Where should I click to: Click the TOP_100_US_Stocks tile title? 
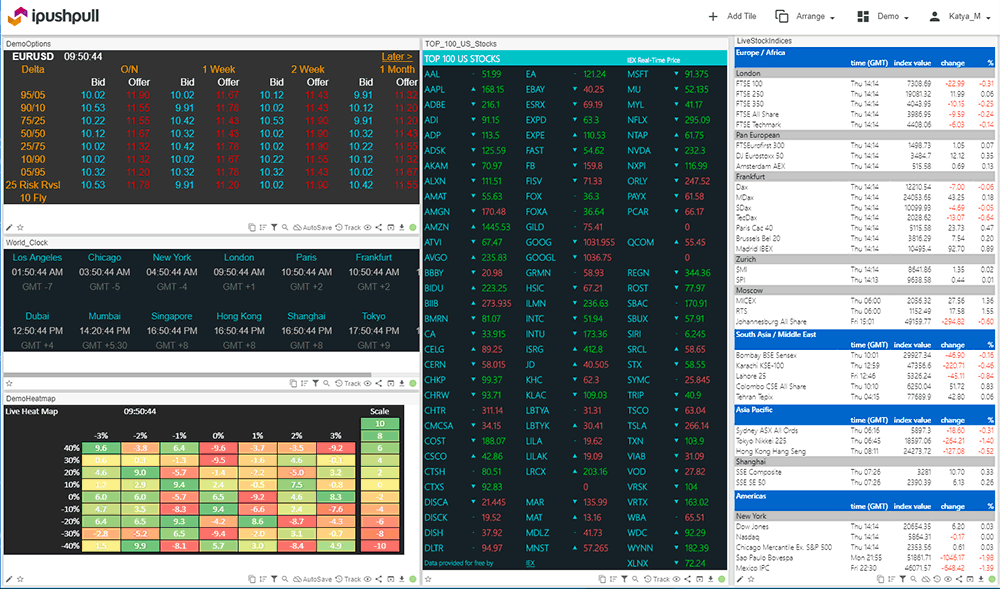[460, 44]
